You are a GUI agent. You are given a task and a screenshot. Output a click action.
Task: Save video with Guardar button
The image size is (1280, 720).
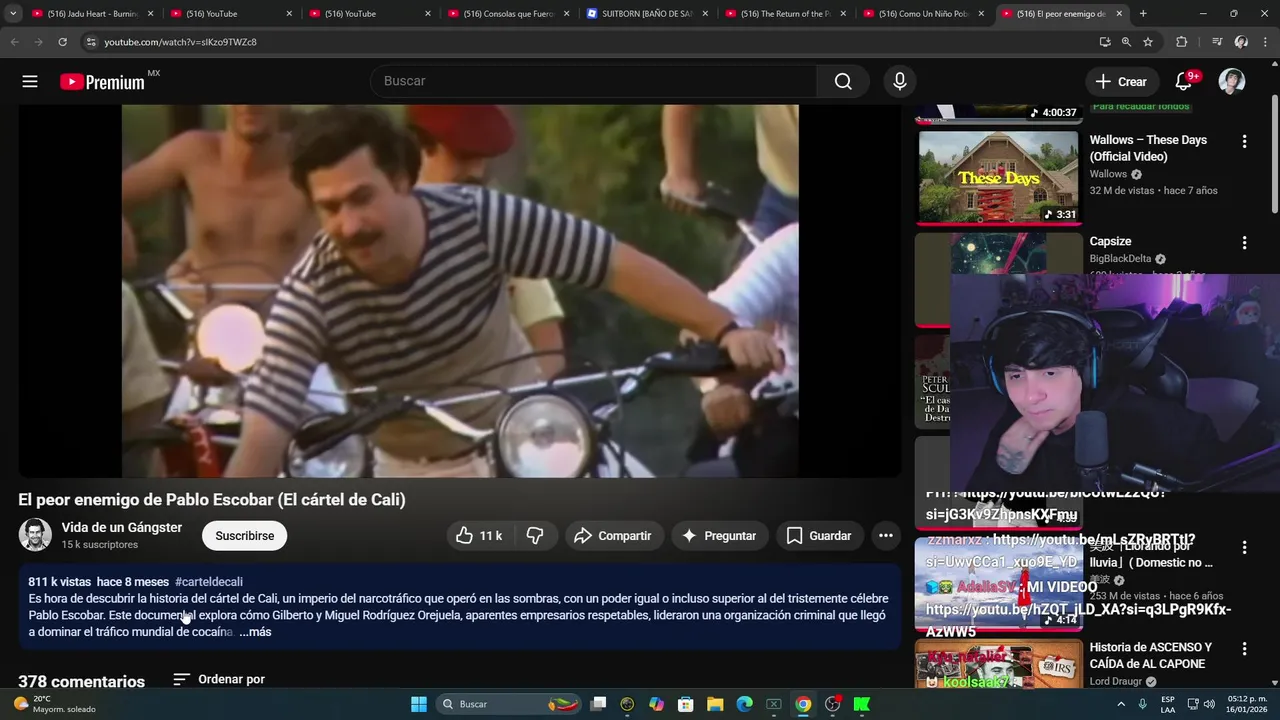[x=819, y=536]
